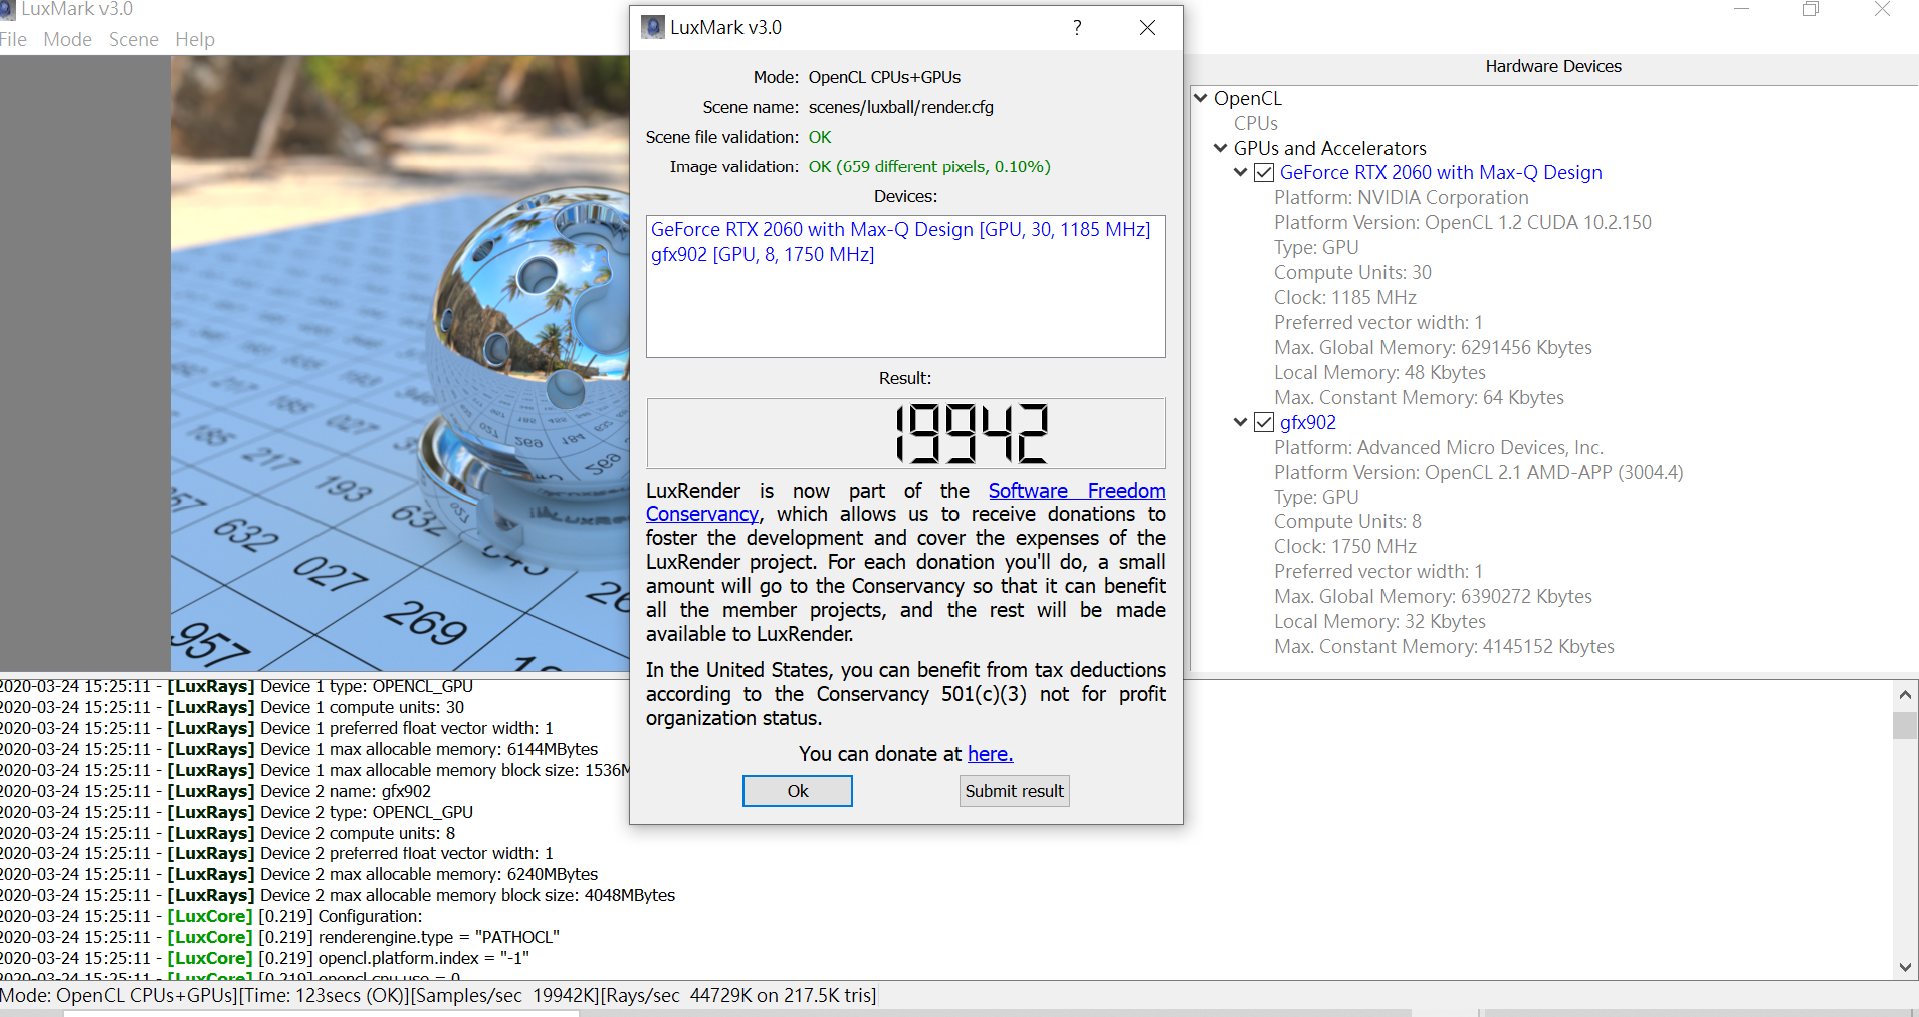Open the Scene menu

(x=133, y=39)
